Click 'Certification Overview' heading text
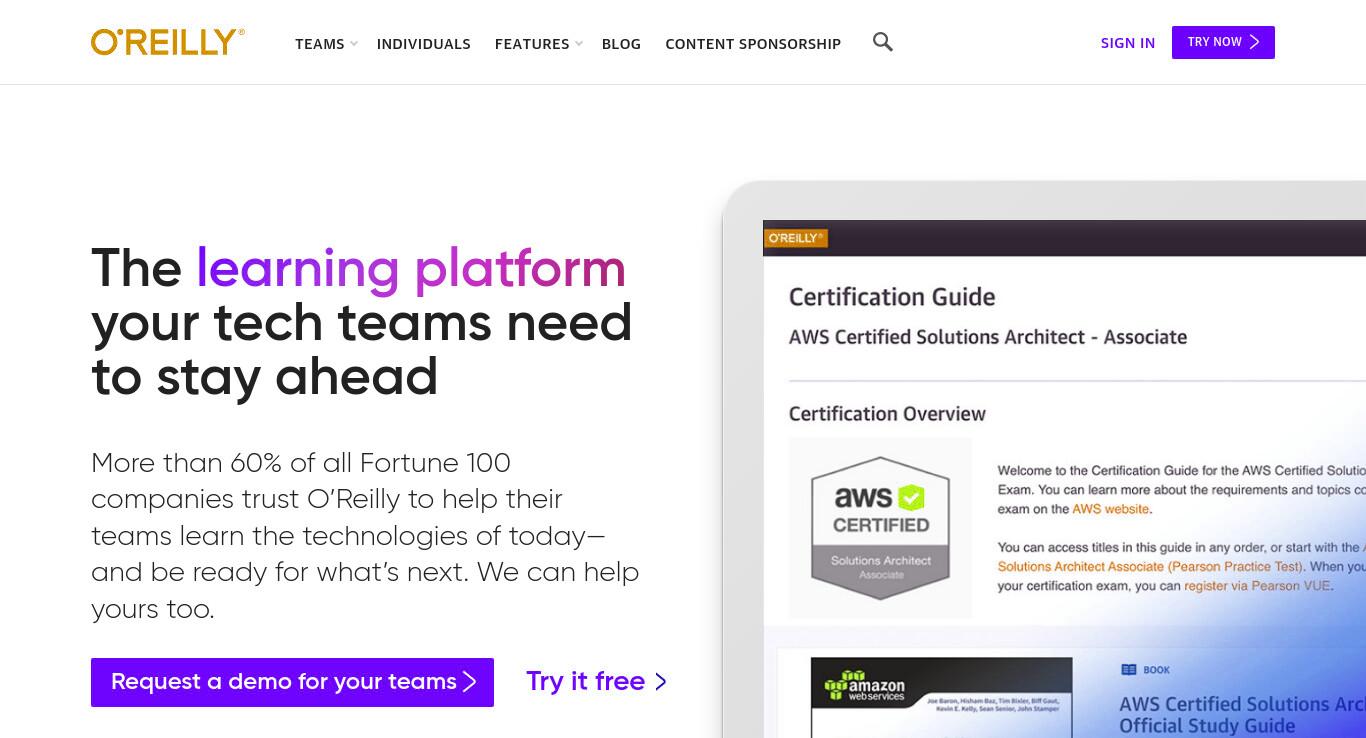1366x738 pixels. click(887, 414)
